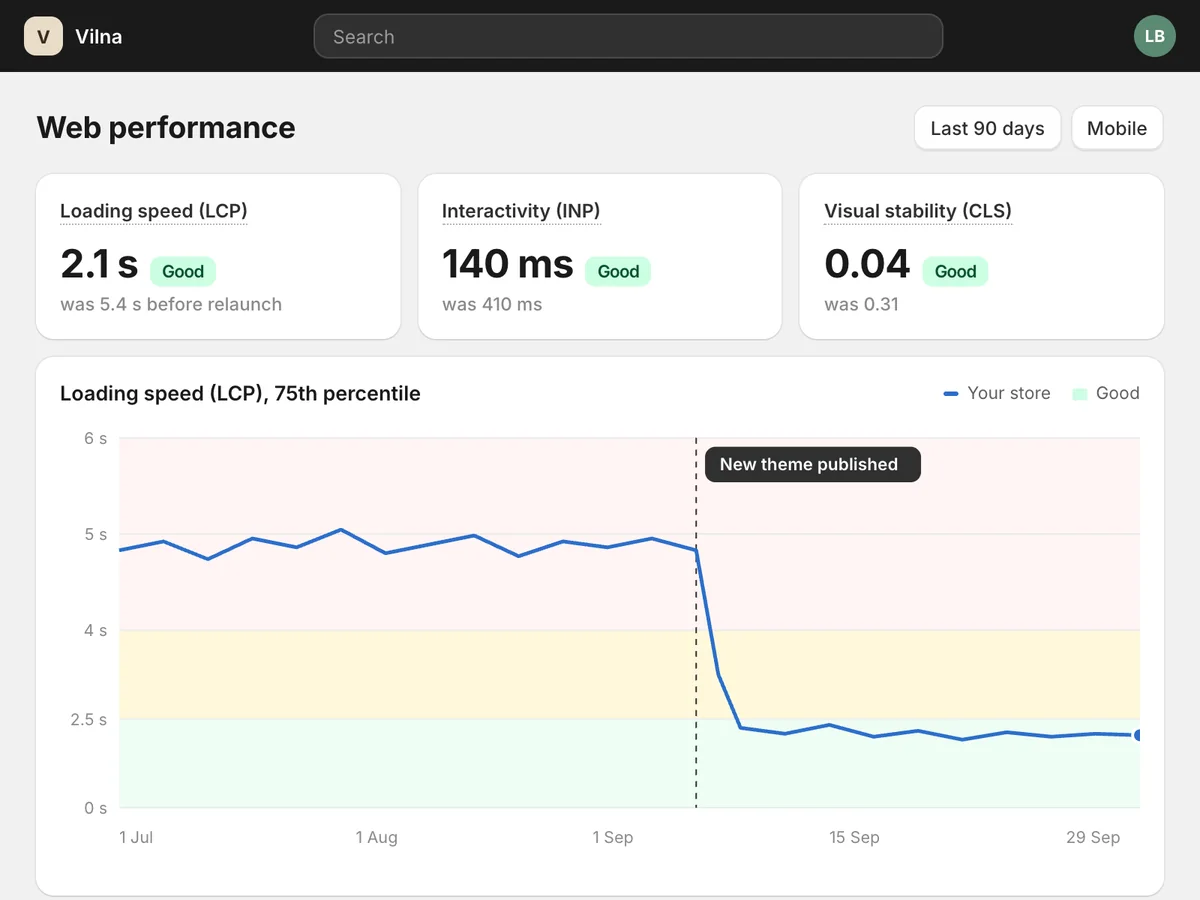The width and height of the screenshot is (1200, 900).
Task: Select the Interactivity (INP) card title
Action: [x=521, y=211]
